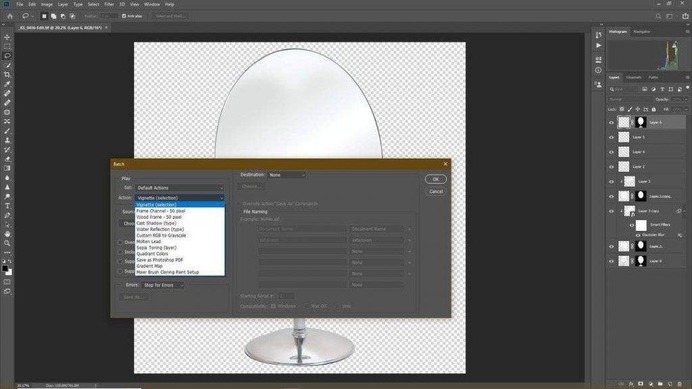This screenshot has height=389, width=692.
Task: Select the Zoom tool
Action: (7, 243)
